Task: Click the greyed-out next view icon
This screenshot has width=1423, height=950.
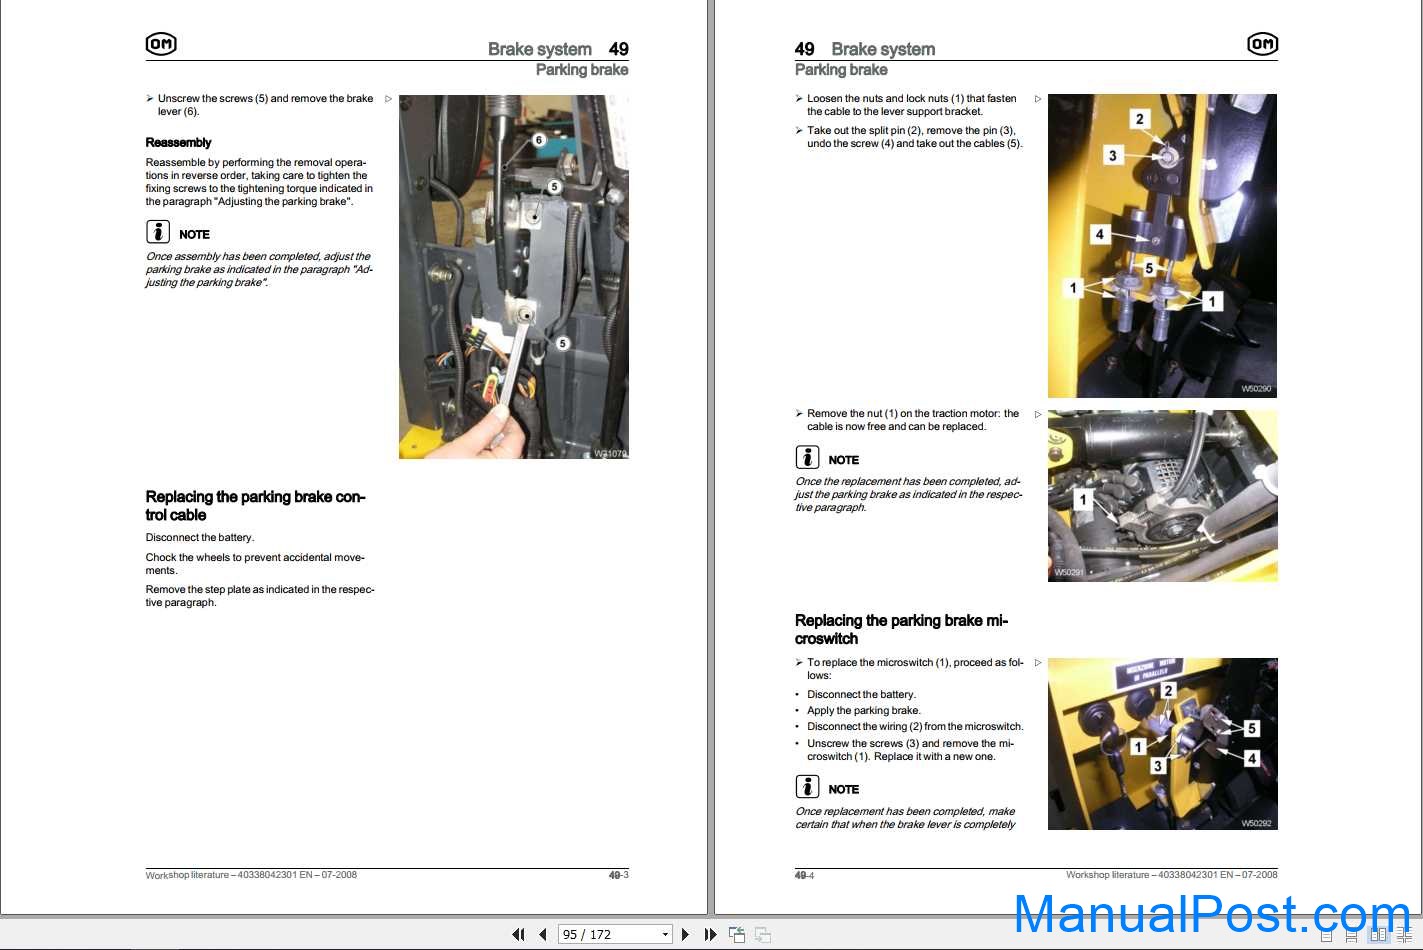Action: point(763,935)
